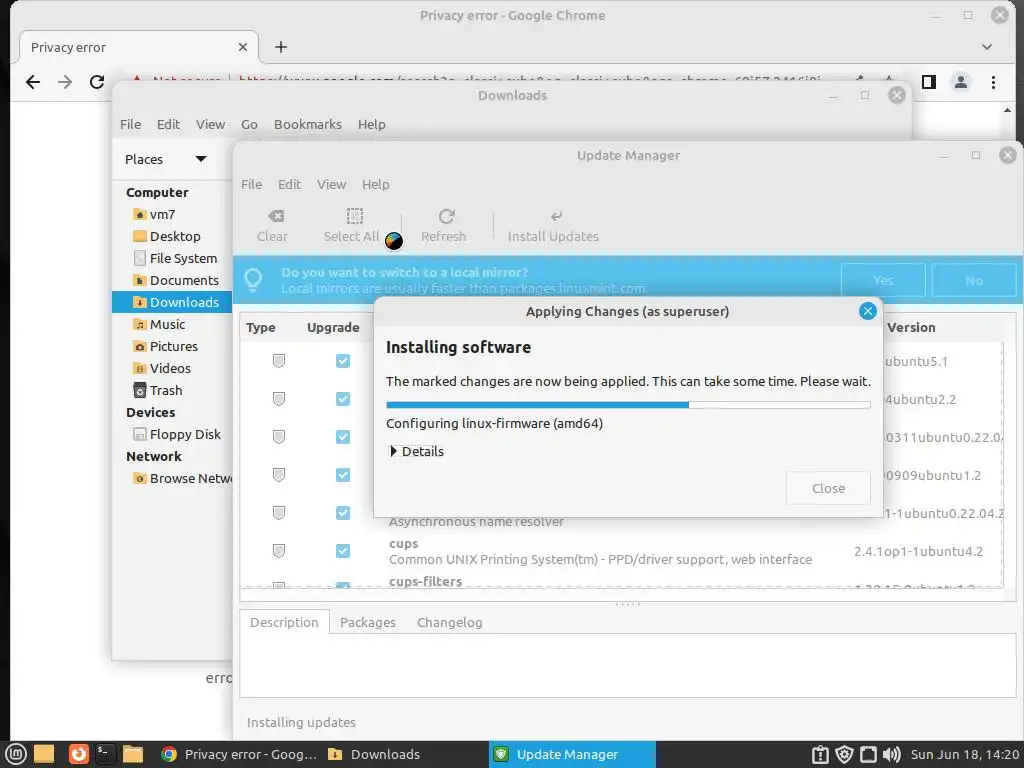Click Update Manager taskbar button

coord(571,754)
